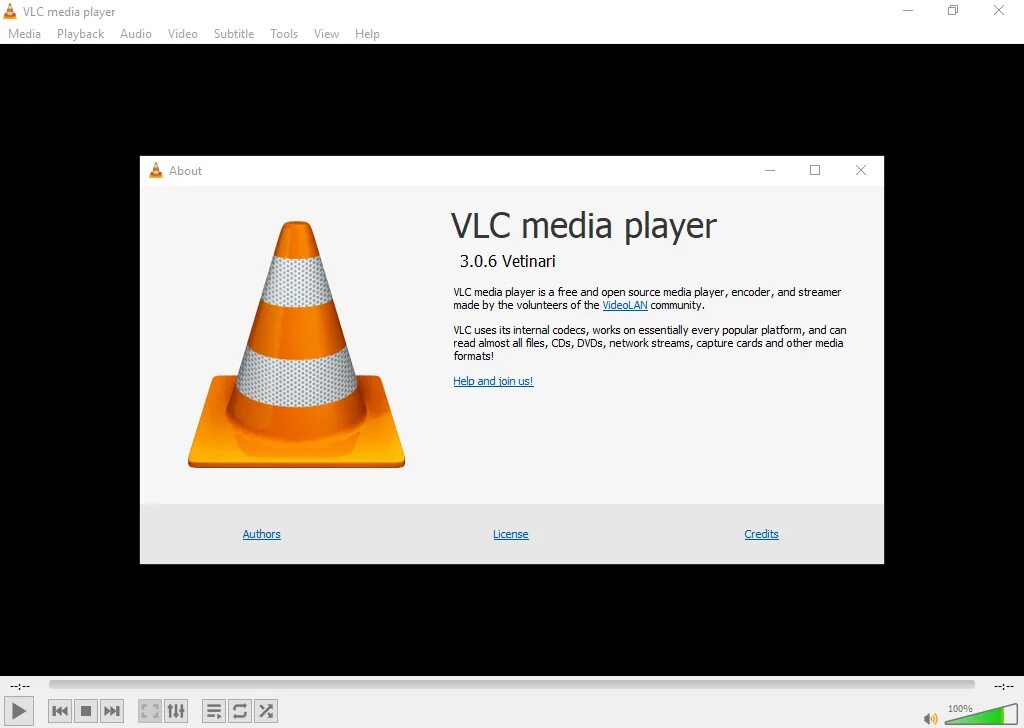Viewport: 1024px width, 728px height.
Task: Open the Playback menu
Action: coord(80,34)
